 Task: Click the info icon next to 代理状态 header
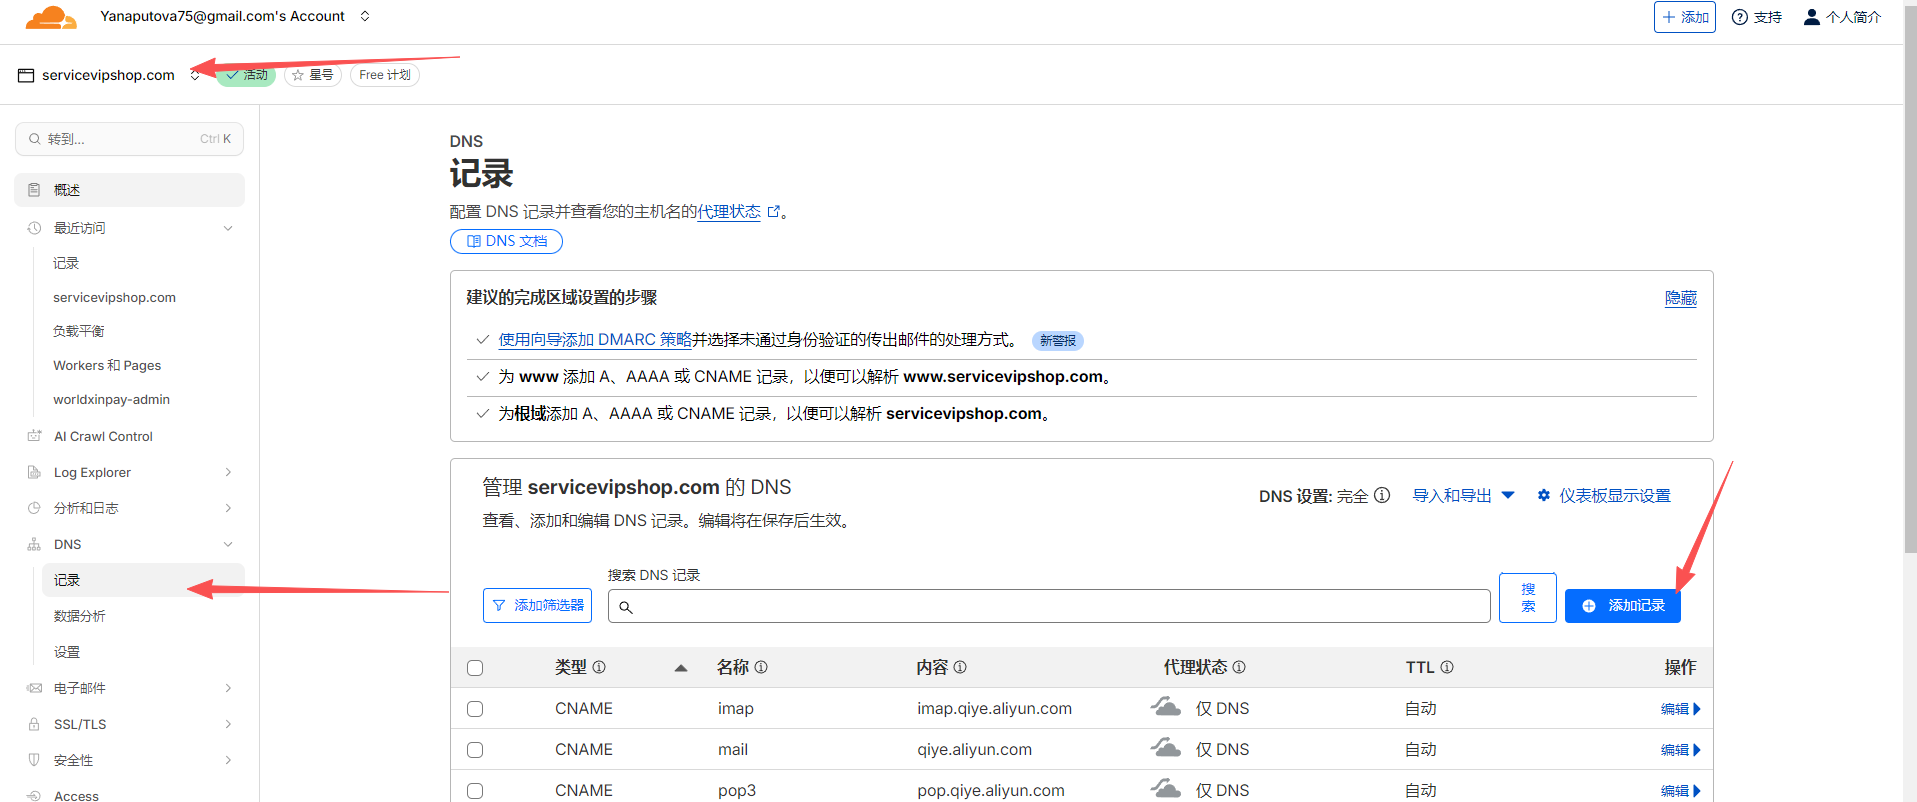point(1239,667)
